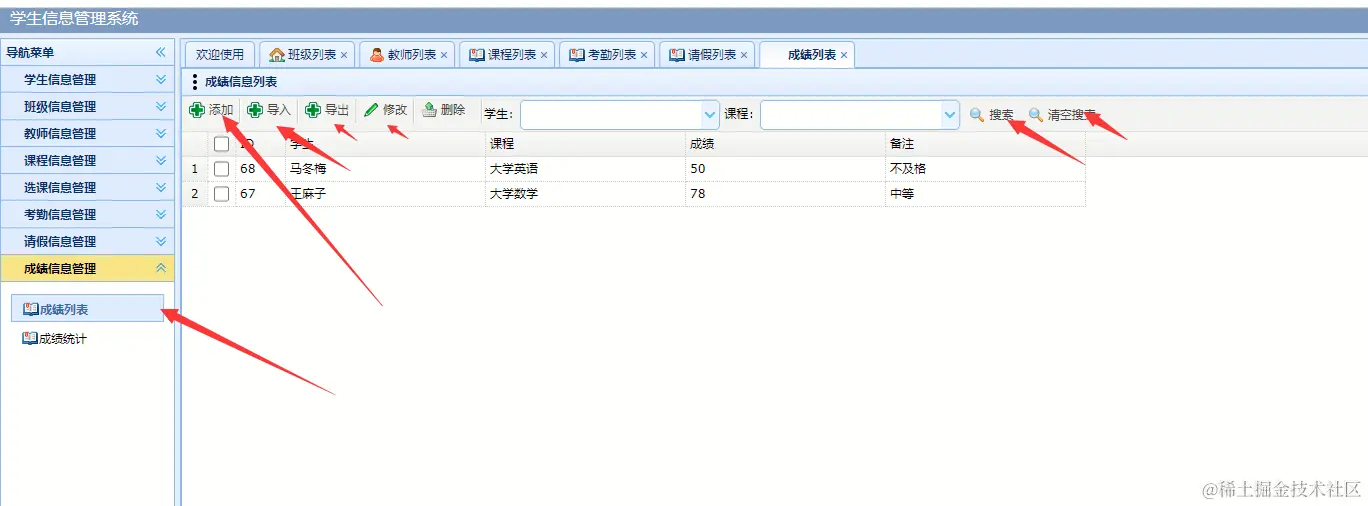Click the pencil icon for 修改
1368x506 pixels.
click(x=371, y=110)
